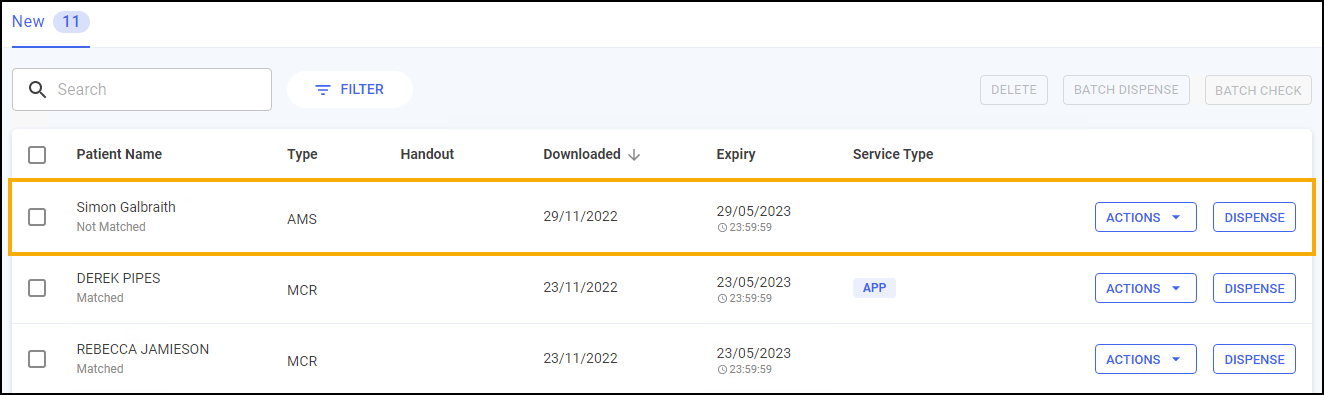Dispense Simon Galbraith's prescription
Screen dimensions: 1324x395
coord(1254,217)
